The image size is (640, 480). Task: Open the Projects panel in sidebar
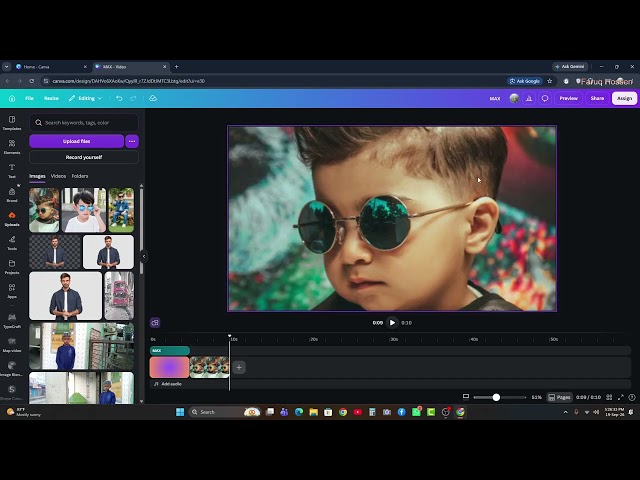pos(12,267)
